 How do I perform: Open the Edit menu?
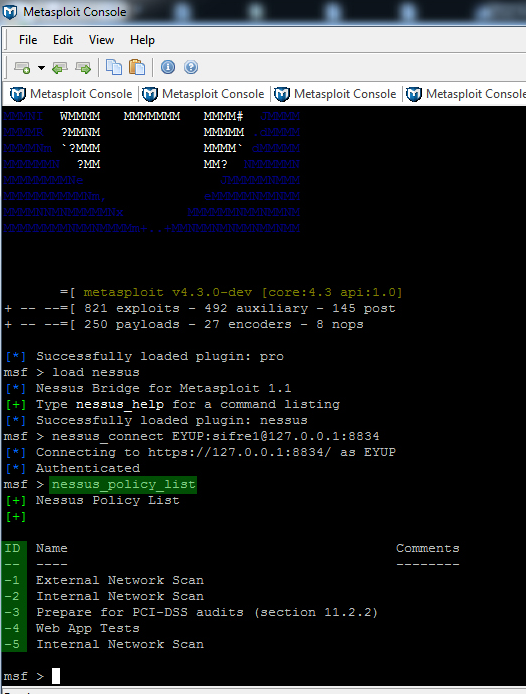63,40
